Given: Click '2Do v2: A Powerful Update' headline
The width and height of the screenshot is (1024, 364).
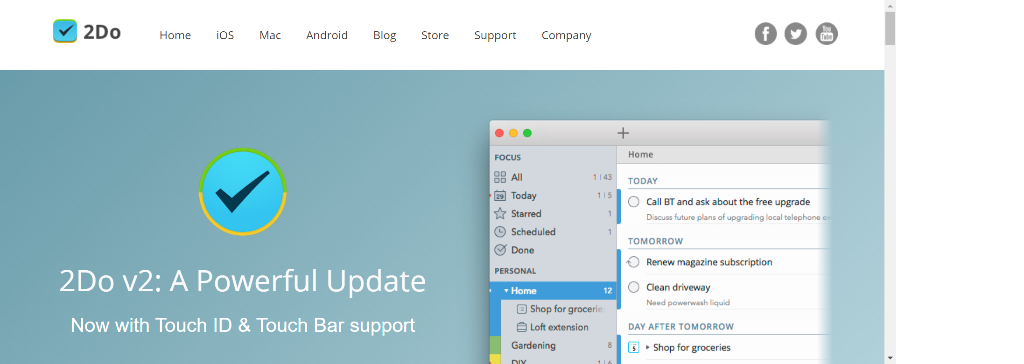Looking at the screenshot, I should tap(242, 281).
